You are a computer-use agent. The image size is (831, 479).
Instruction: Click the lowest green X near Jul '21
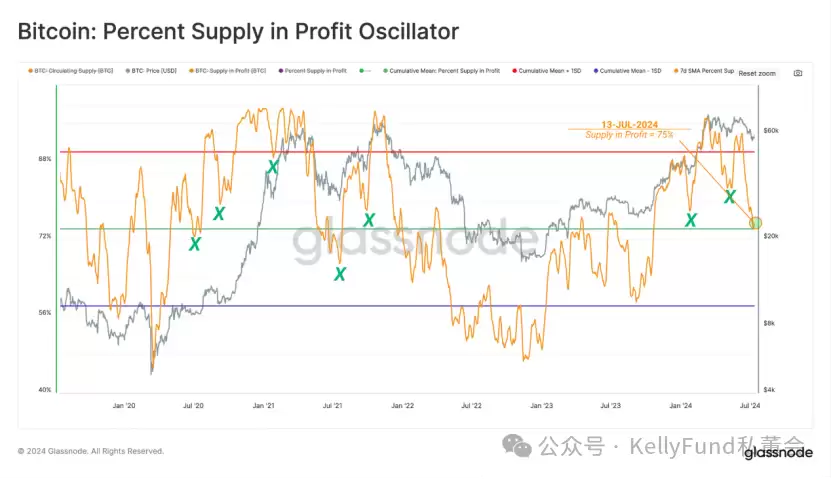tap(340, 273)
